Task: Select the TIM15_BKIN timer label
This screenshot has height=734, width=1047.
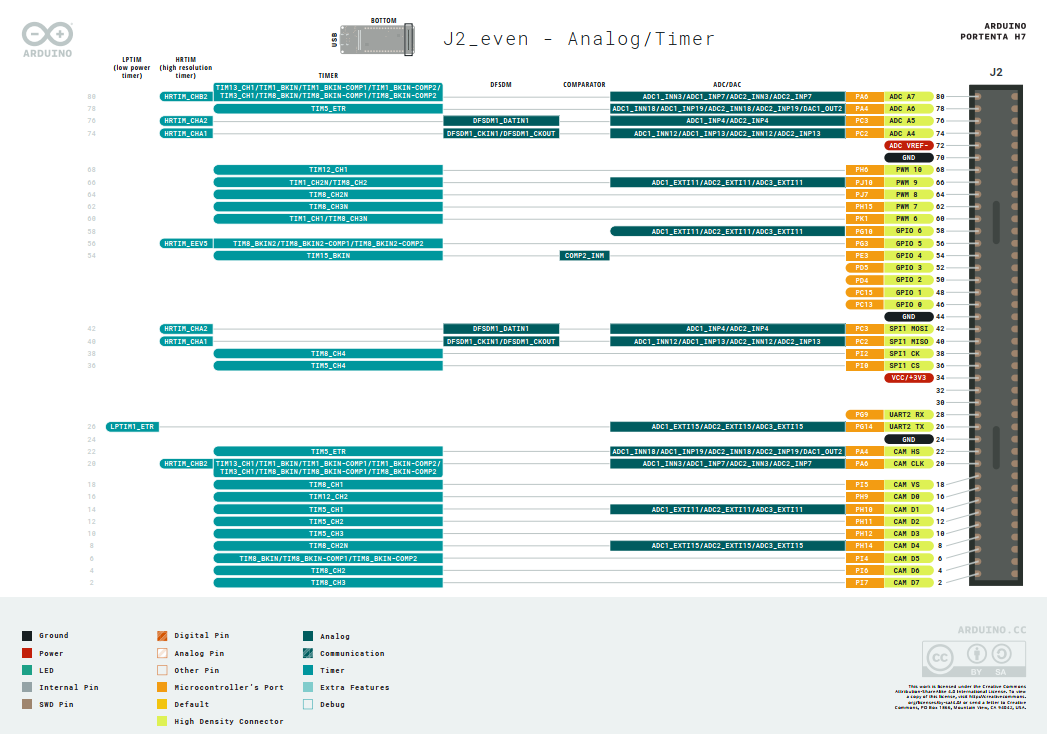Action: tap(328, 256)
